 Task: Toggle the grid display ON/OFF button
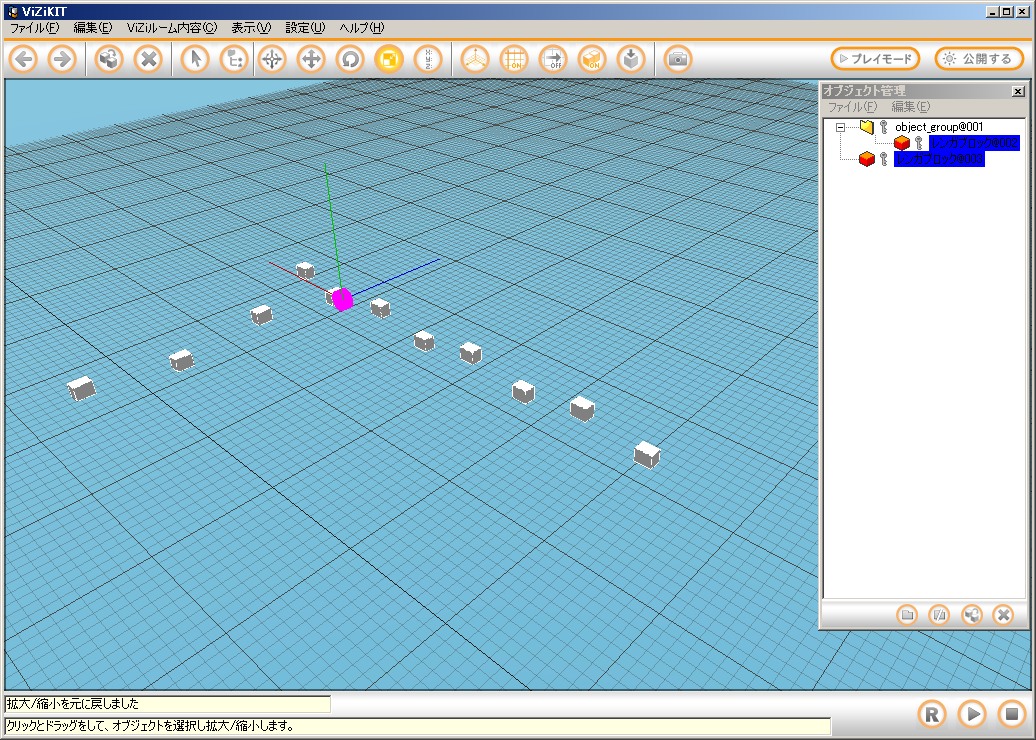(x=514, y=59)
